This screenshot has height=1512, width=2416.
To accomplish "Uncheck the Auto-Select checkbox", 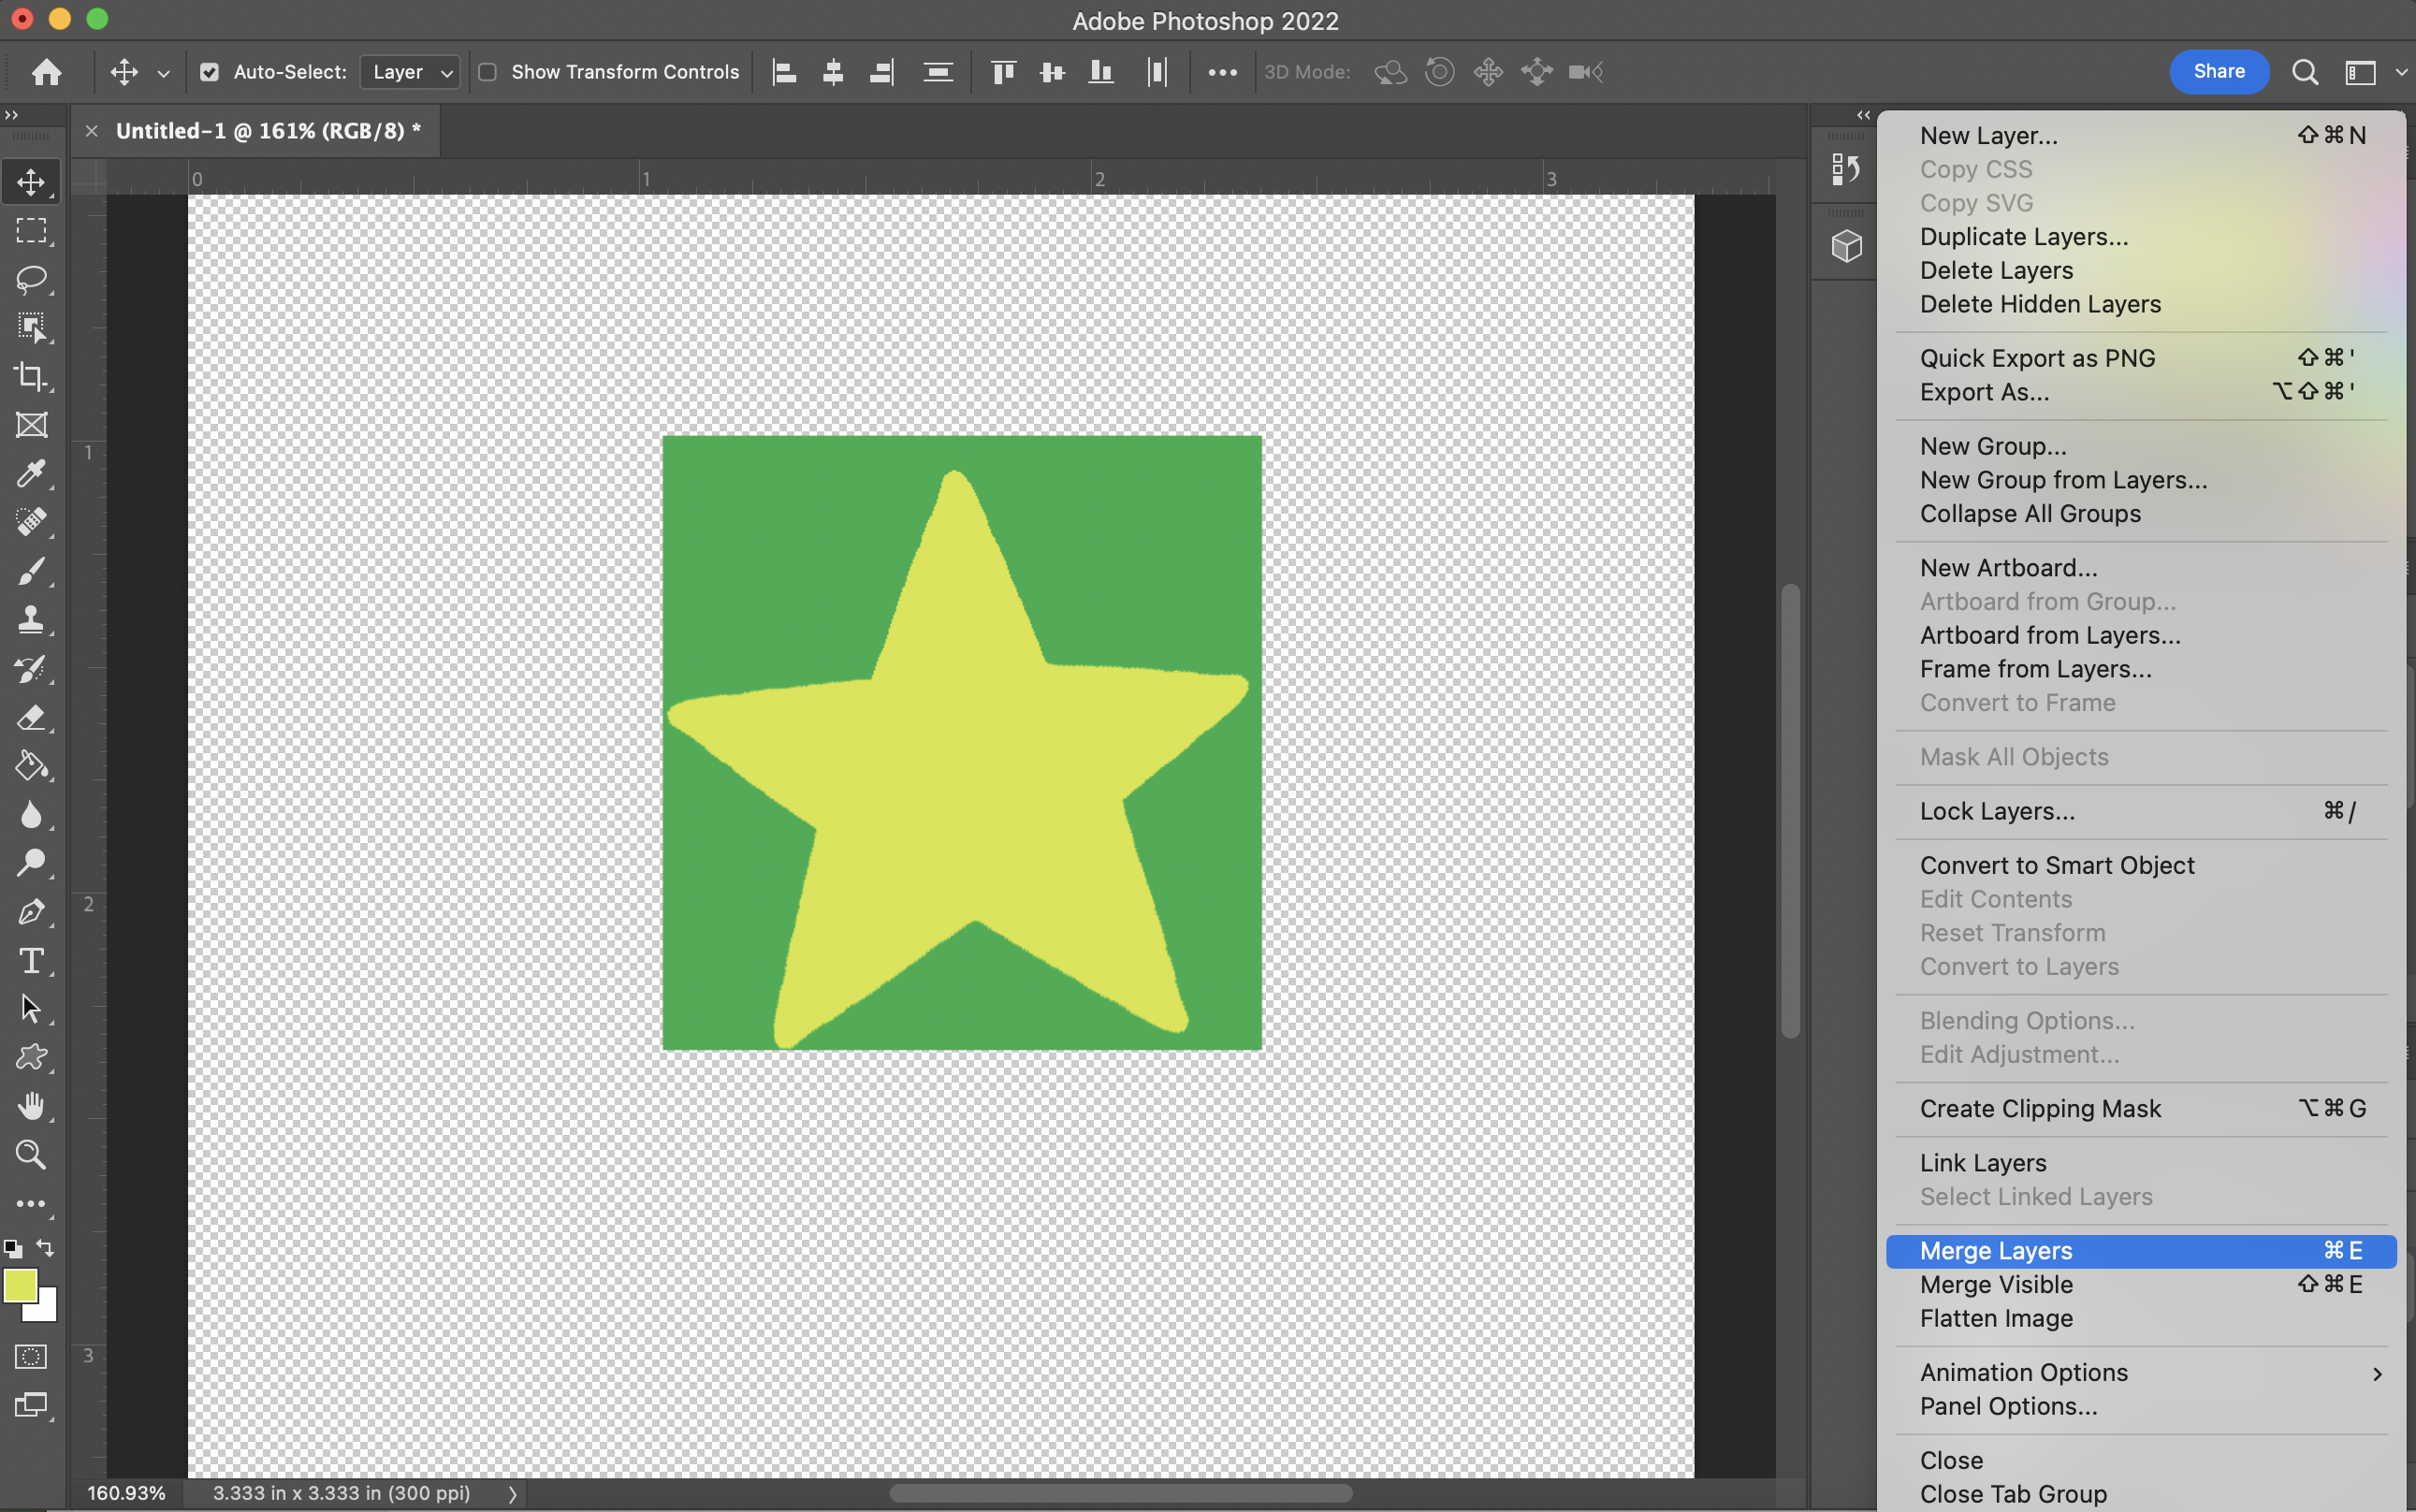I will (x=209, y=72).
